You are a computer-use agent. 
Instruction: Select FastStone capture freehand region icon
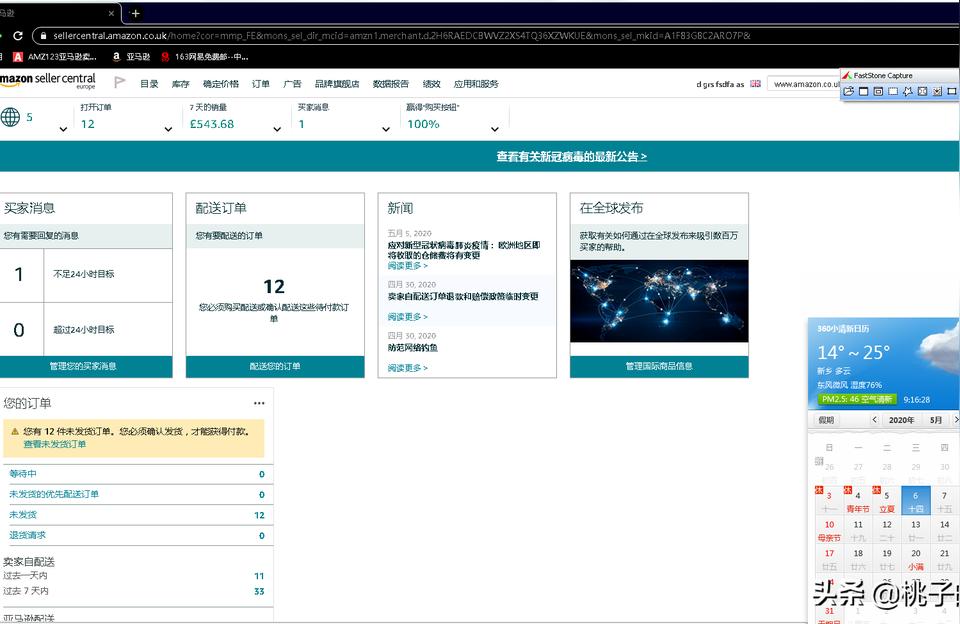(907, 91)
